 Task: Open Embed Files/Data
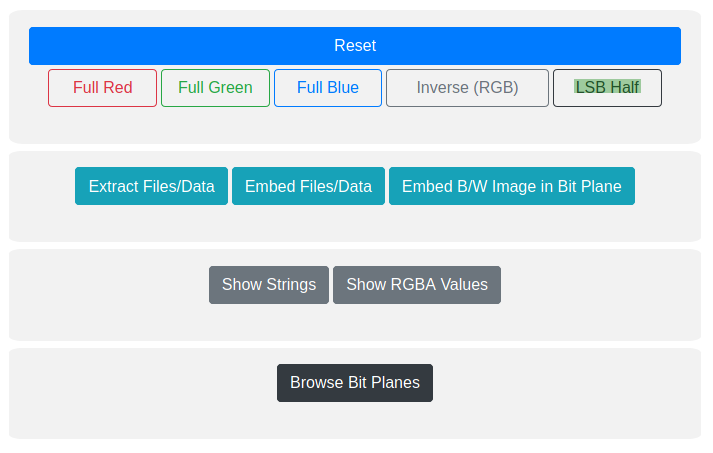308,186
